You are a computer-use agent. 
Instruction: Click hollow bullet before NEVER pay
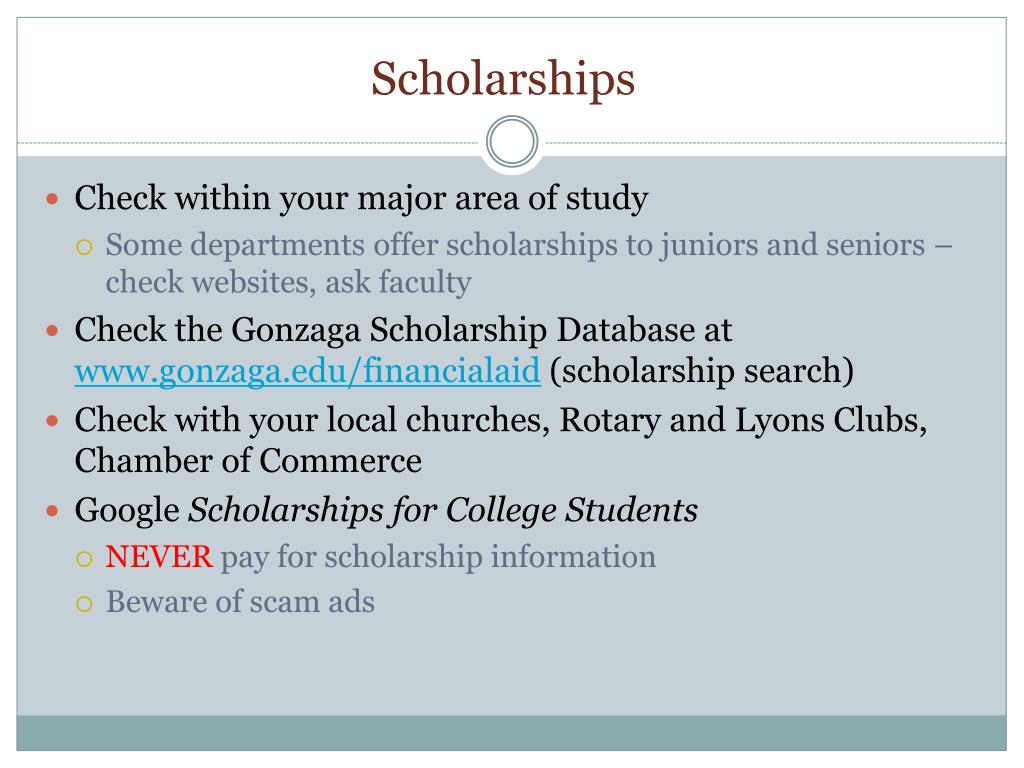84,559
